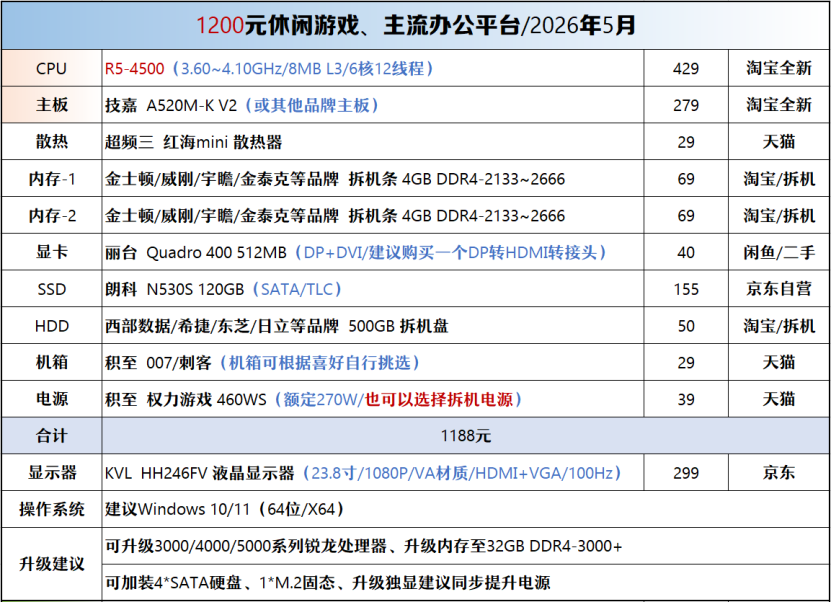Image resolution: width=831 pixels, height=602 pixels.
Task: Select the 内存-1 label cell
Action: [x=51, y=179]
